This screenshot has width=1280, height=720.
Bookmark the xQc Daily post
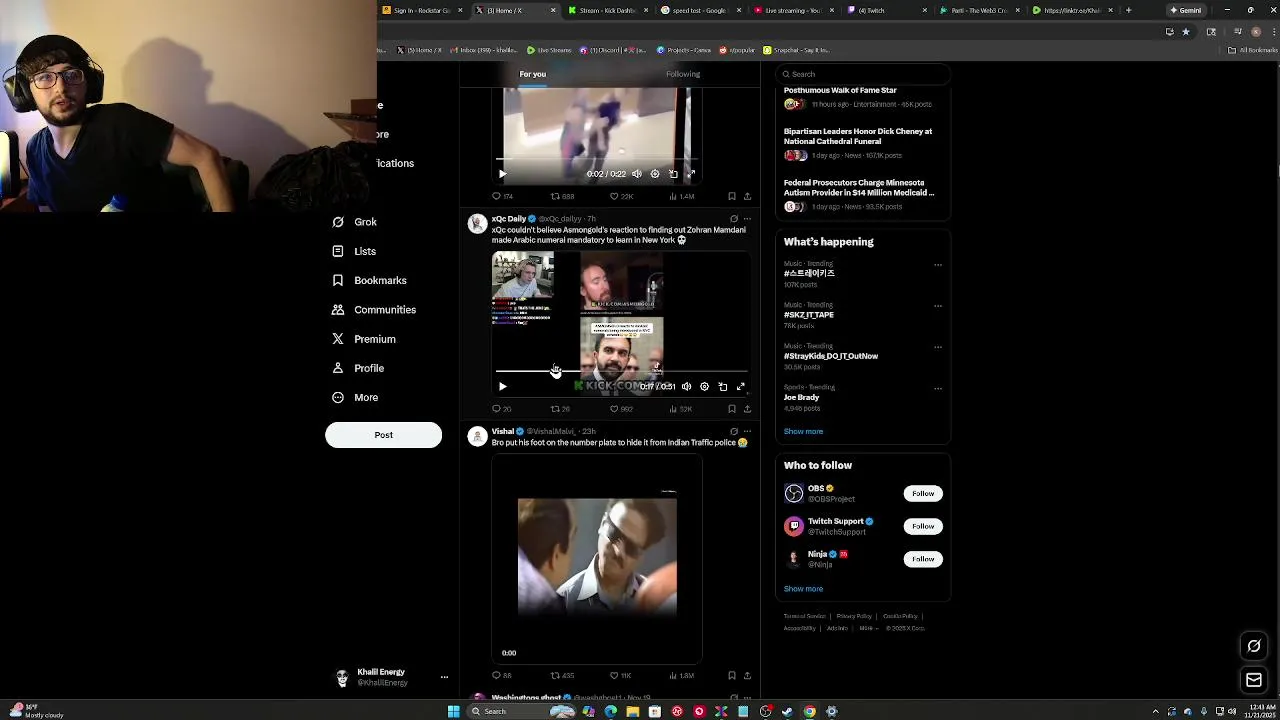732,409
